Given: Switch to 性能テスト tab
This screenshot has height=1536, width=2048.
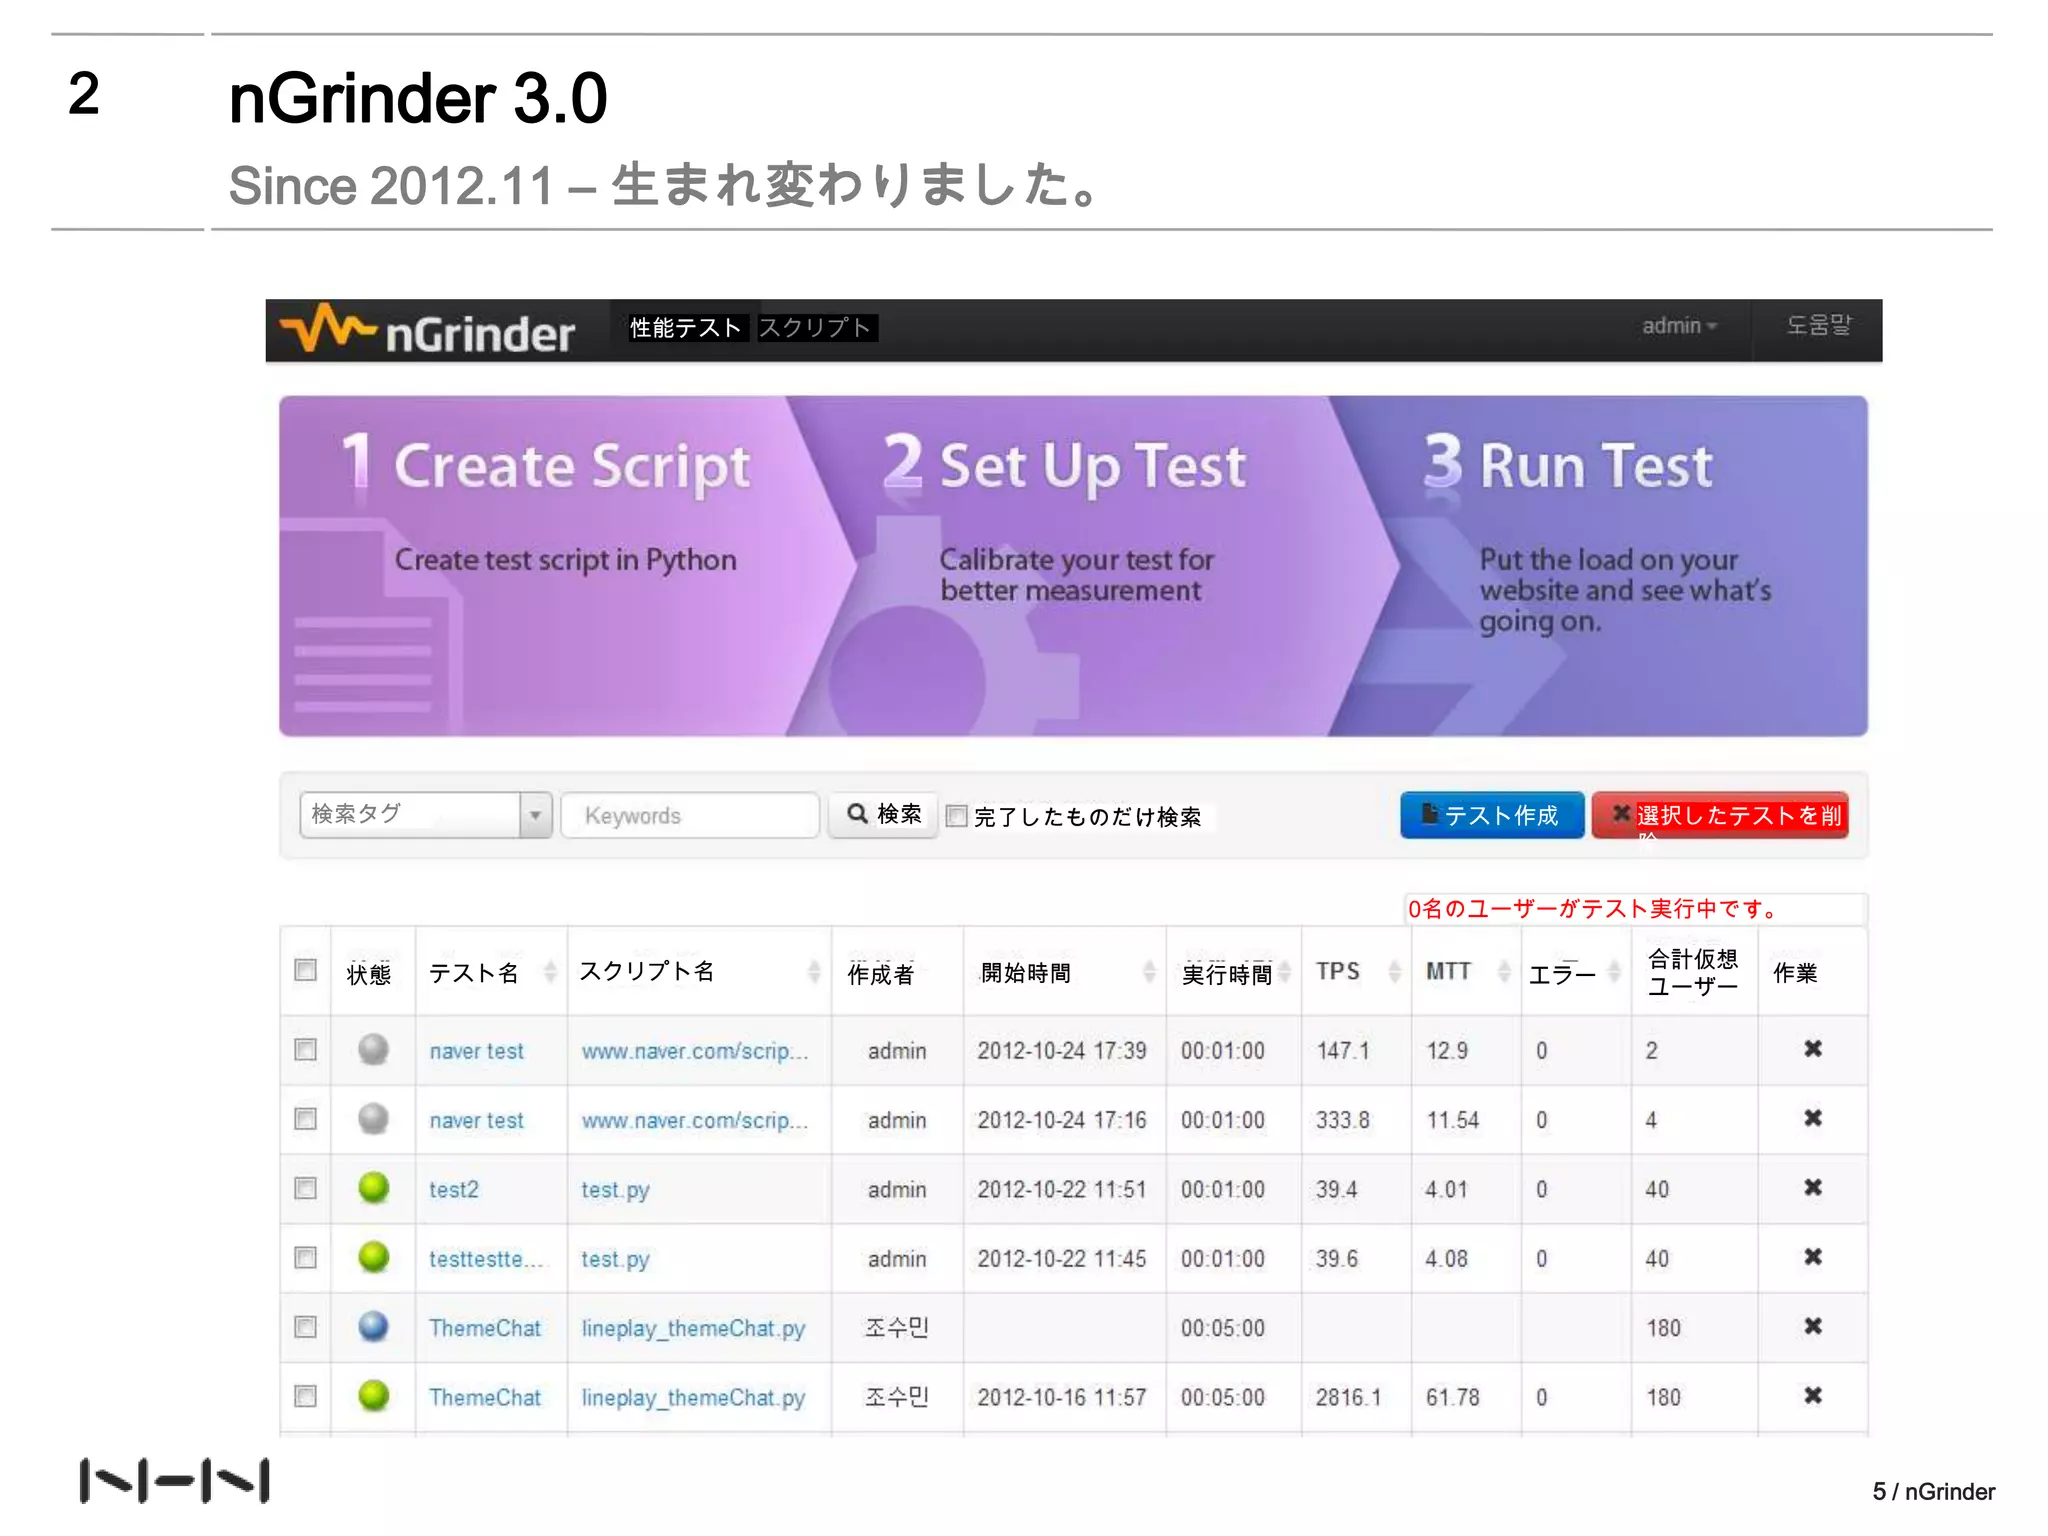Looking at the screenshot, I should click(x=686, y=328).
